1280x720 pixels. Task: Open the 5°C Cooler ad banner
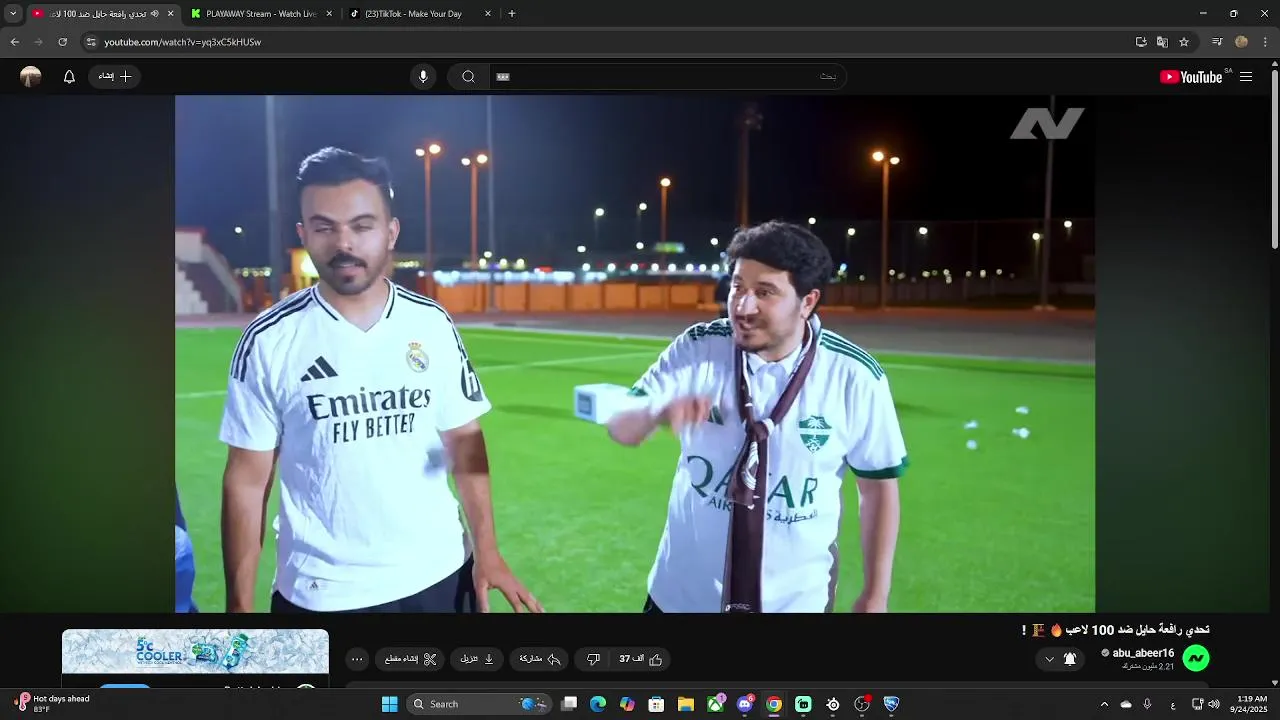point(195,651)
